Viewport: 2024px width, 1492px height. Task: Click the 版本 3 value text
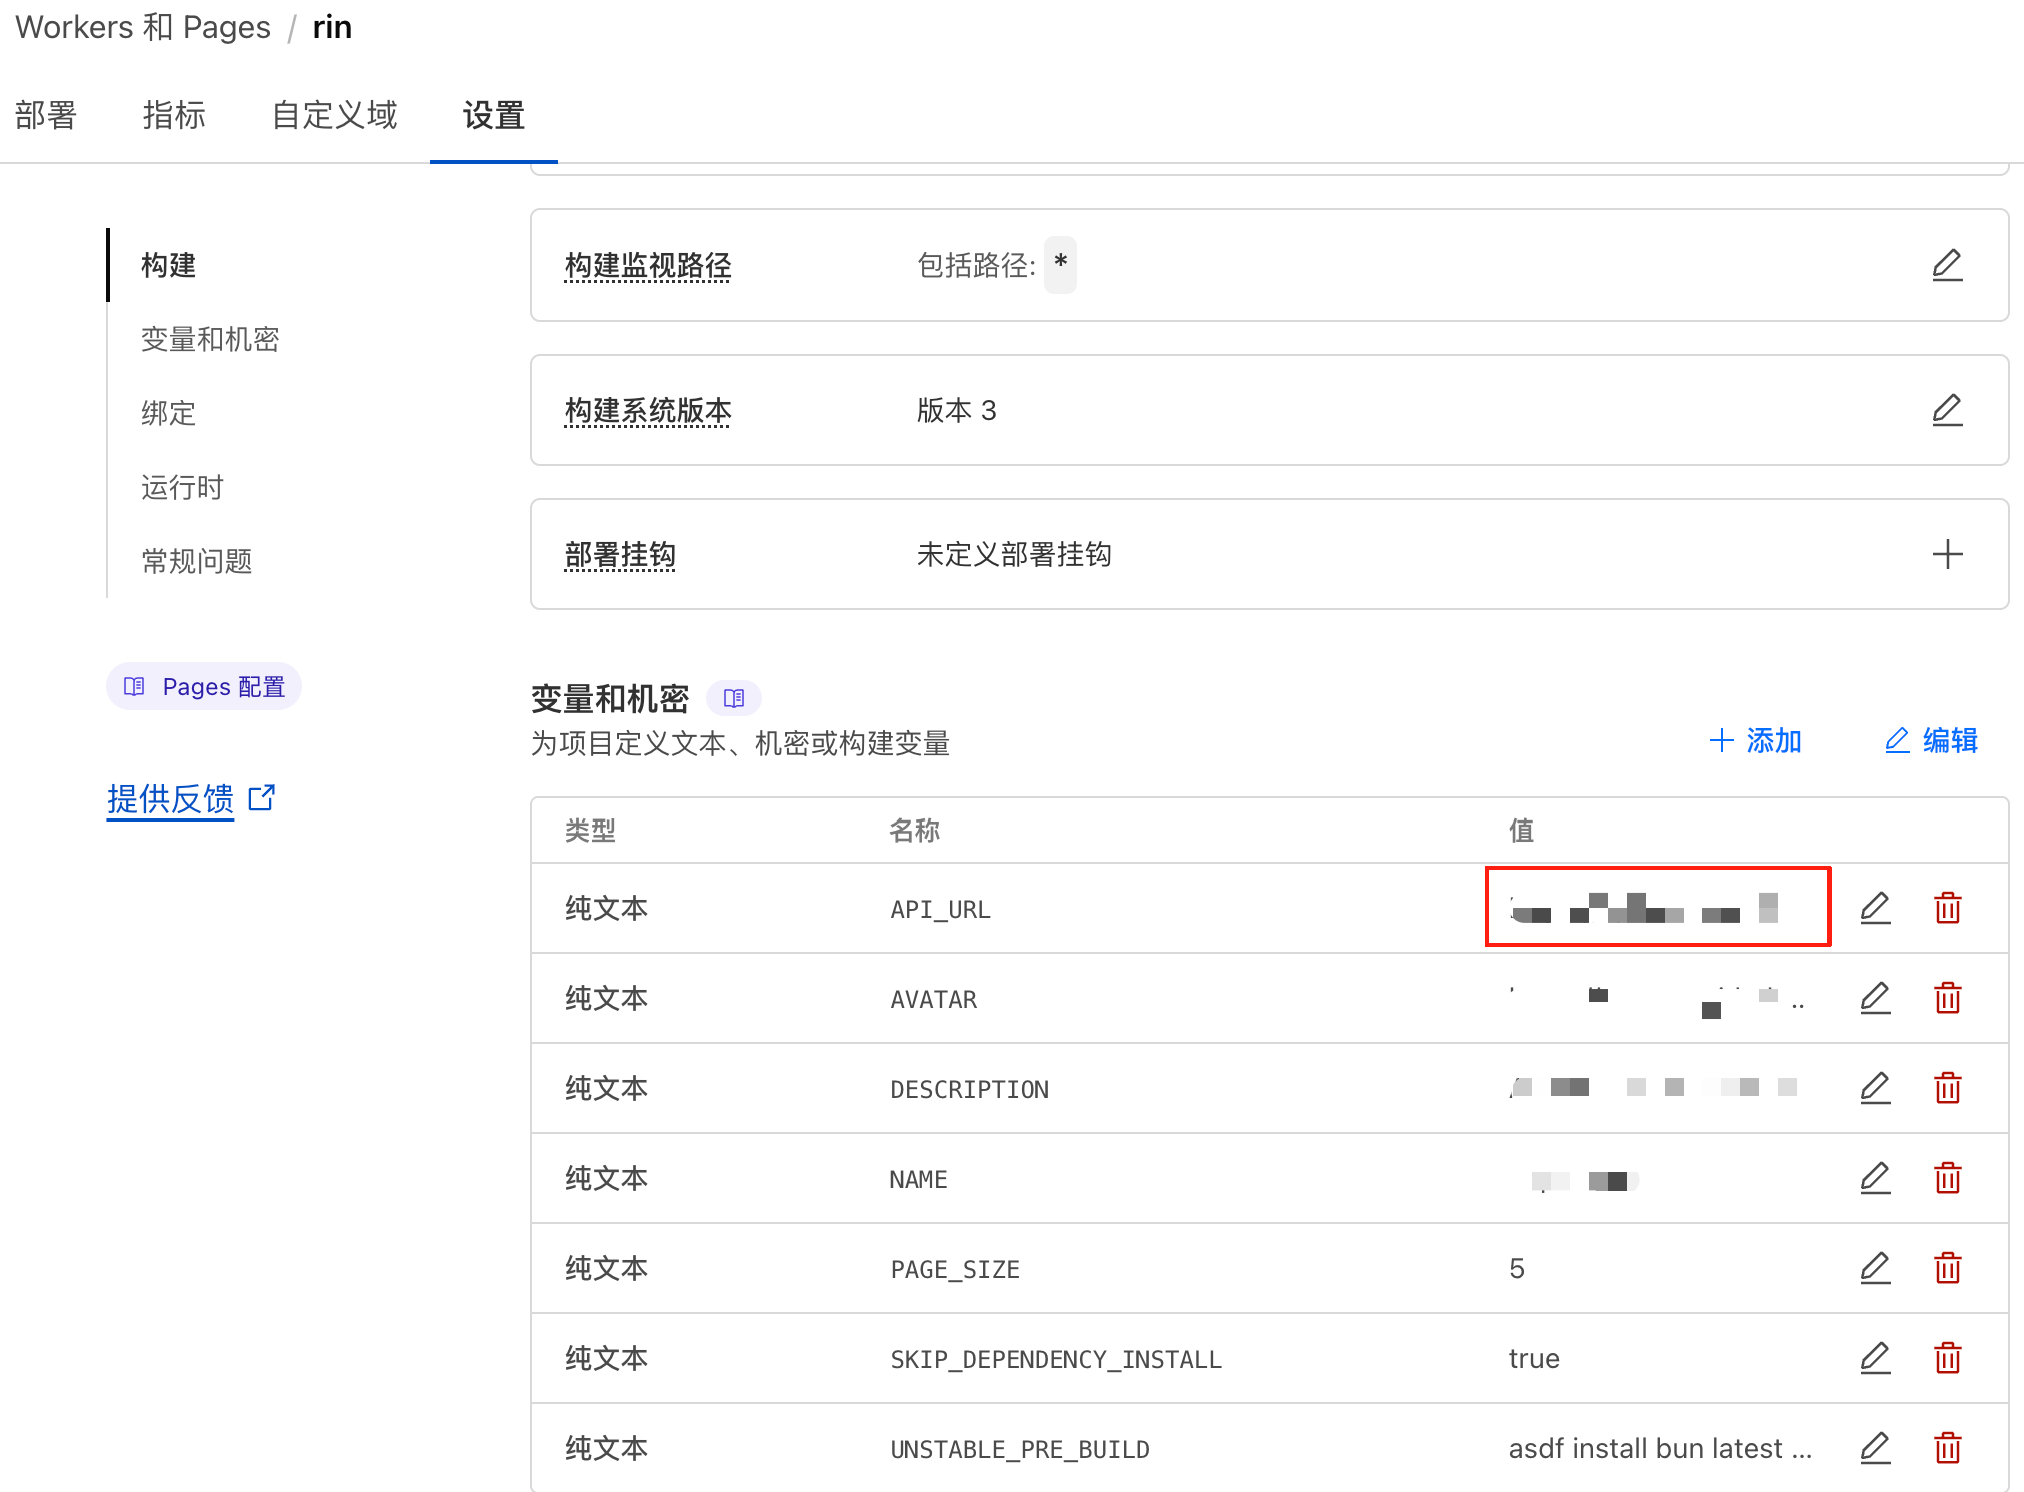click(957, 410)
